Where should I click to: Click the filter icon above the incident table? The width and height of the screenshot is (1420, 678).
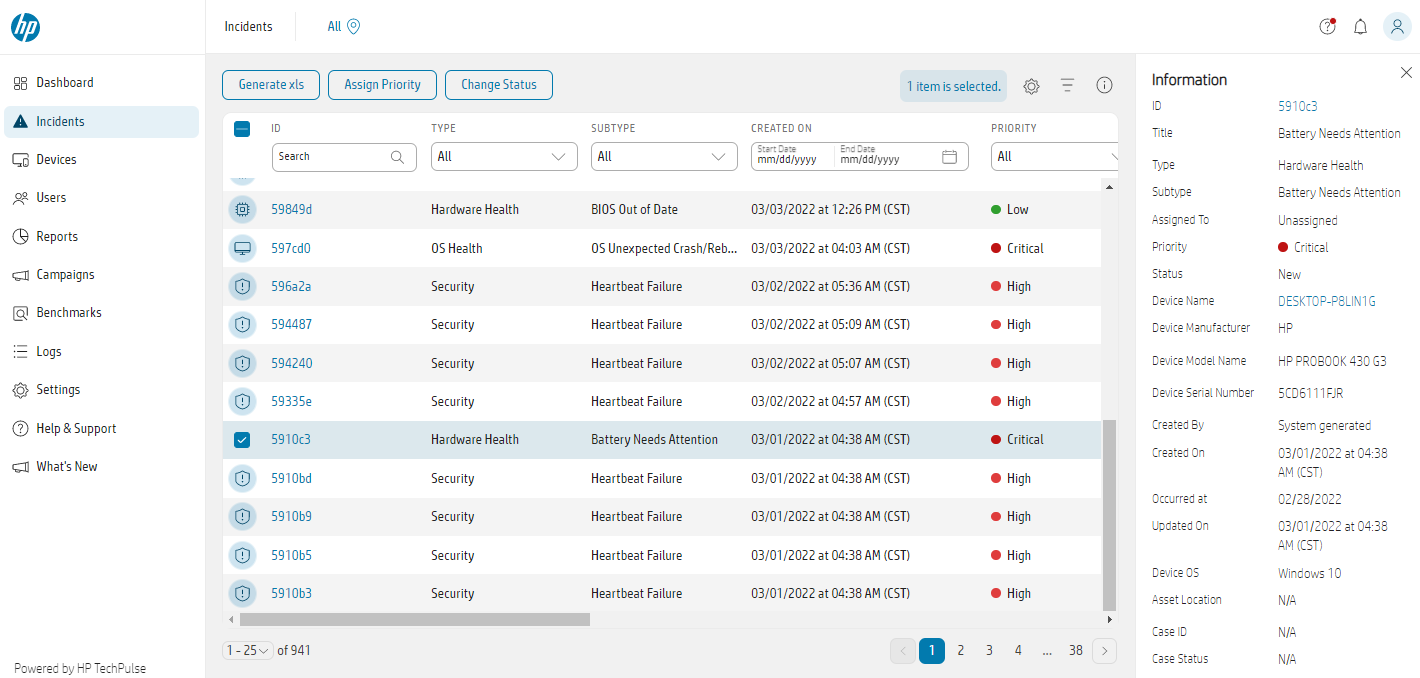[x=1067, y=86]
